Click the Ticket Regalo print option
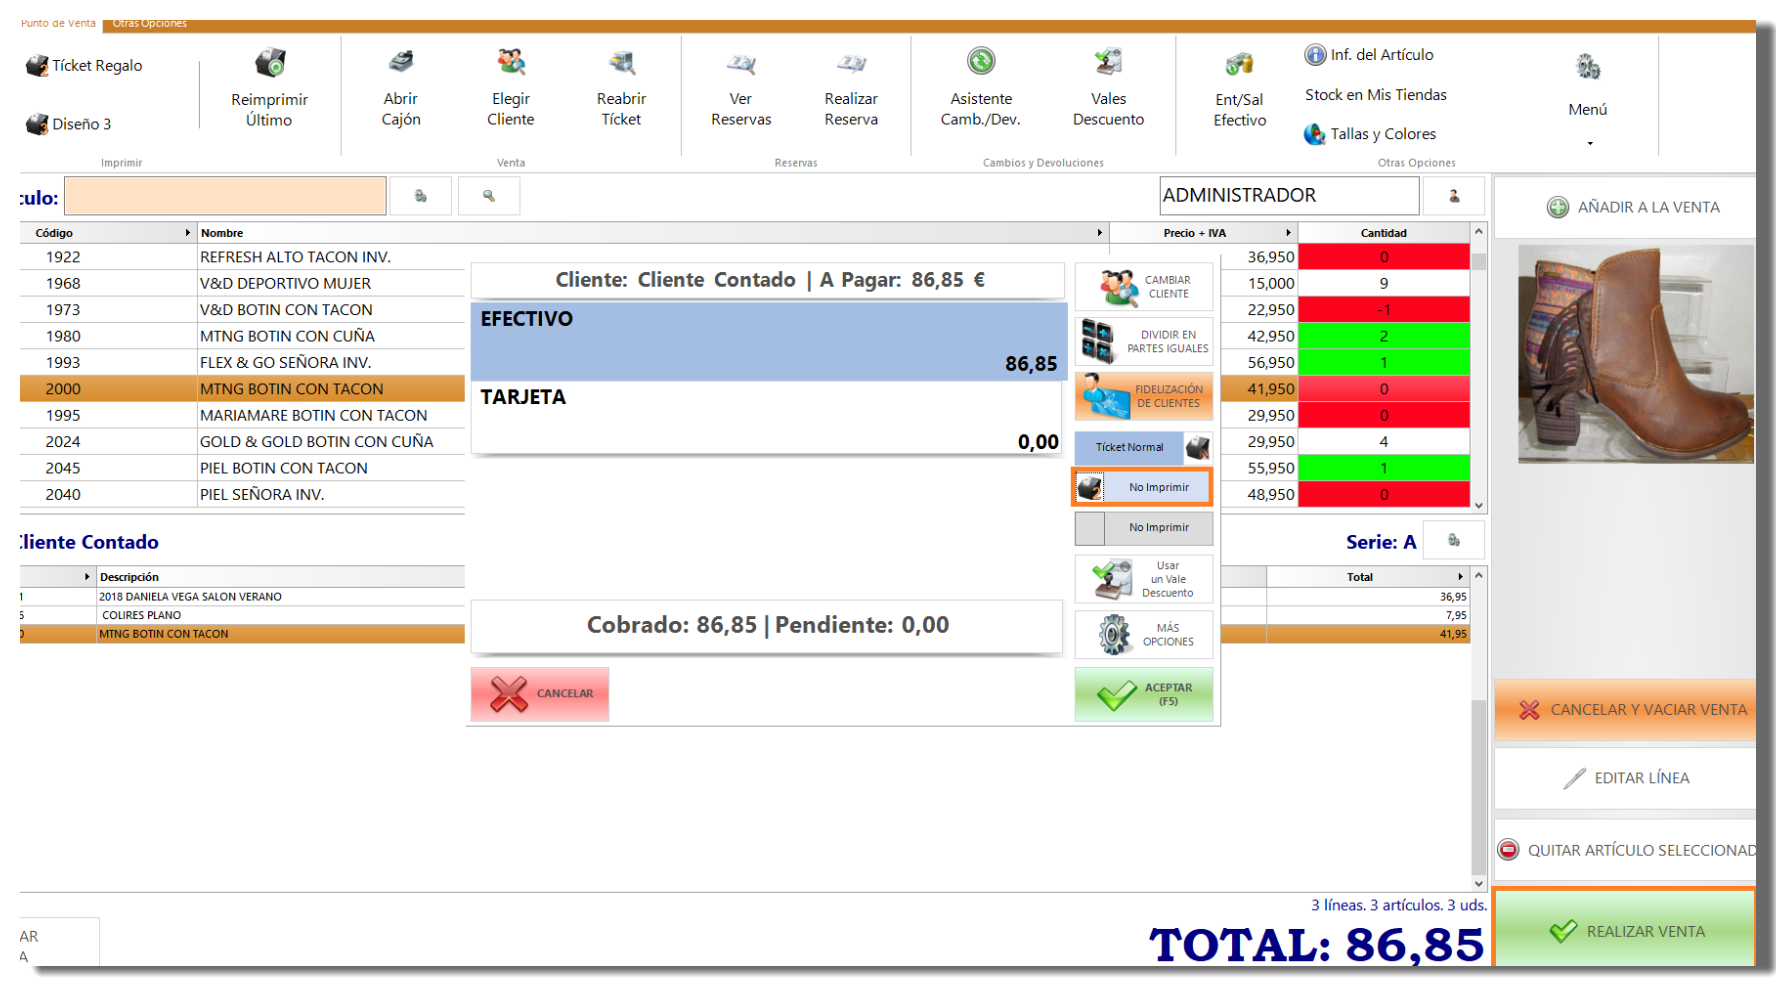This screenshot has width=1776, height=986. coord(84,66)
